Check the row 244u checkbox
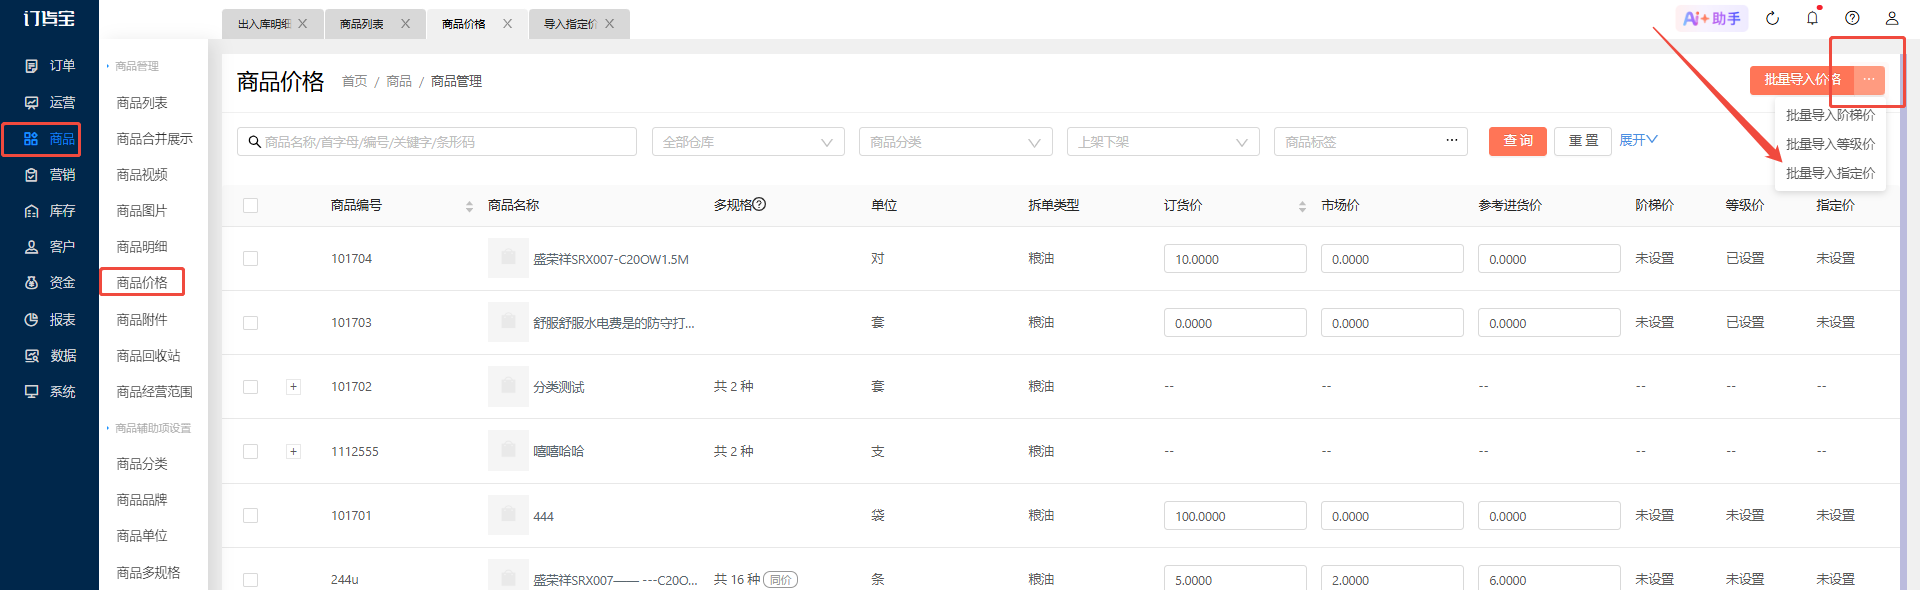The height and width of the screenshot is (590, 1920). pos(250,579)
